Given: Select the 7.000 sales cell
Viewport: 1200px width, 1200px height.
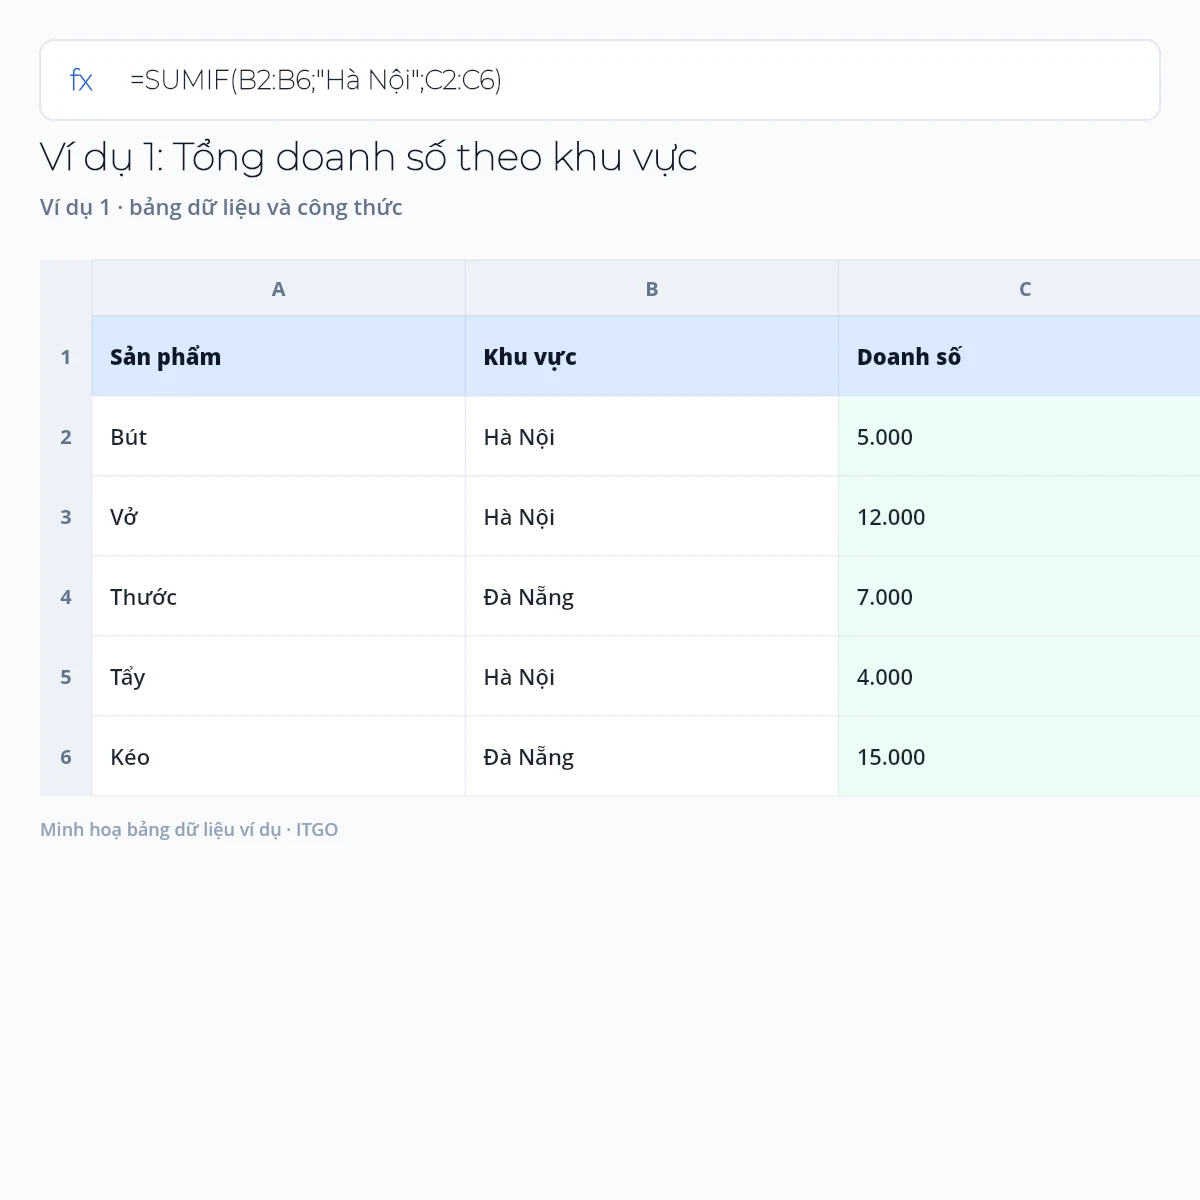Looking at the screenshot, I should point(1020,597).
